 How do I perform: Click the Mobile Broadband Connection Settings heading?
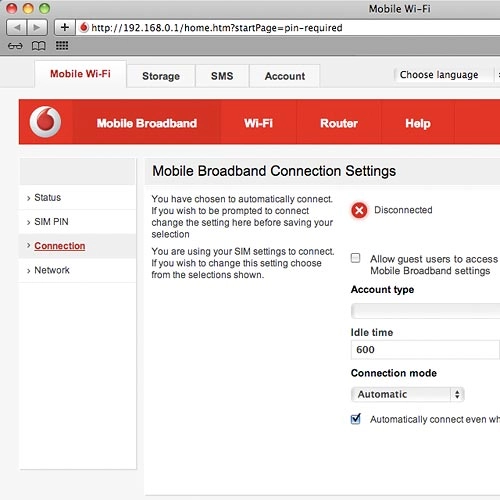[x=274, y=171]
